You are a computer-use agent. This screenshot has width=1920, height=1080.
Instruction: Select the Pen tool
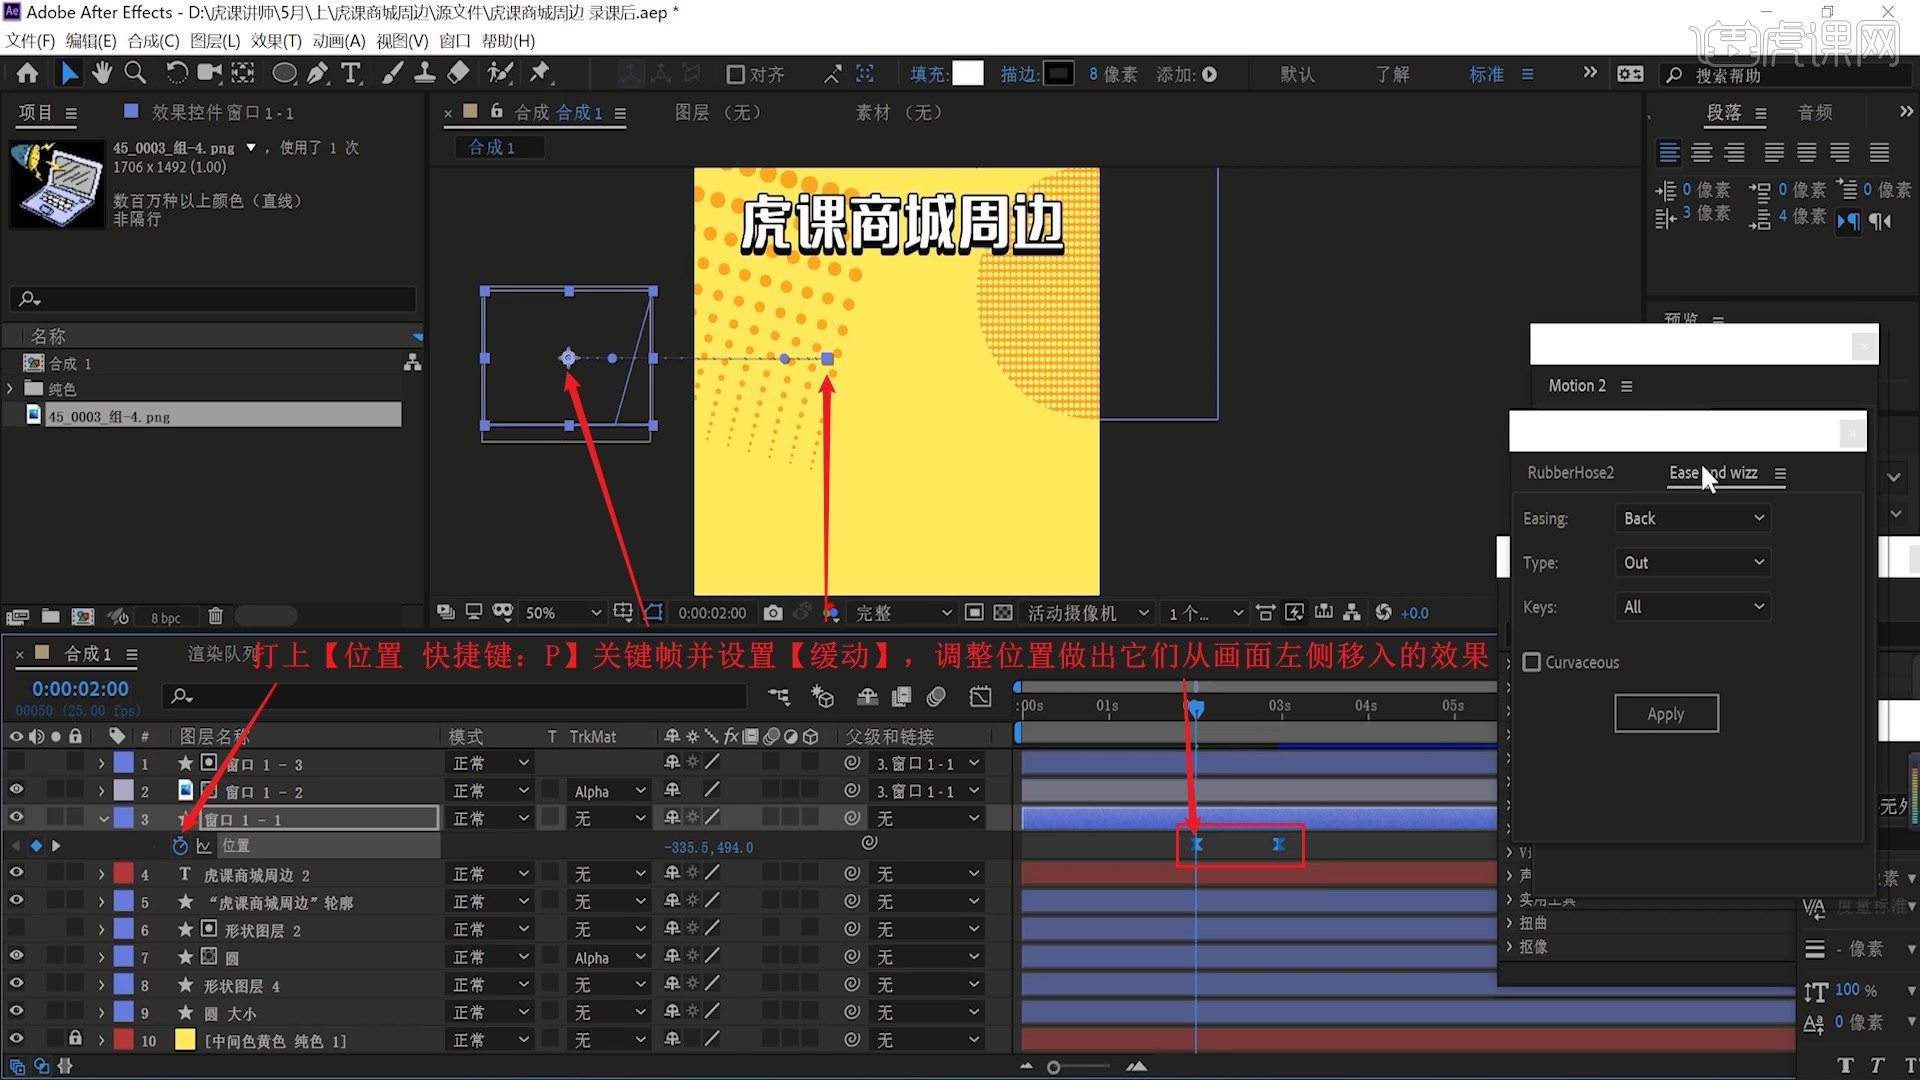tap(317, 73)
